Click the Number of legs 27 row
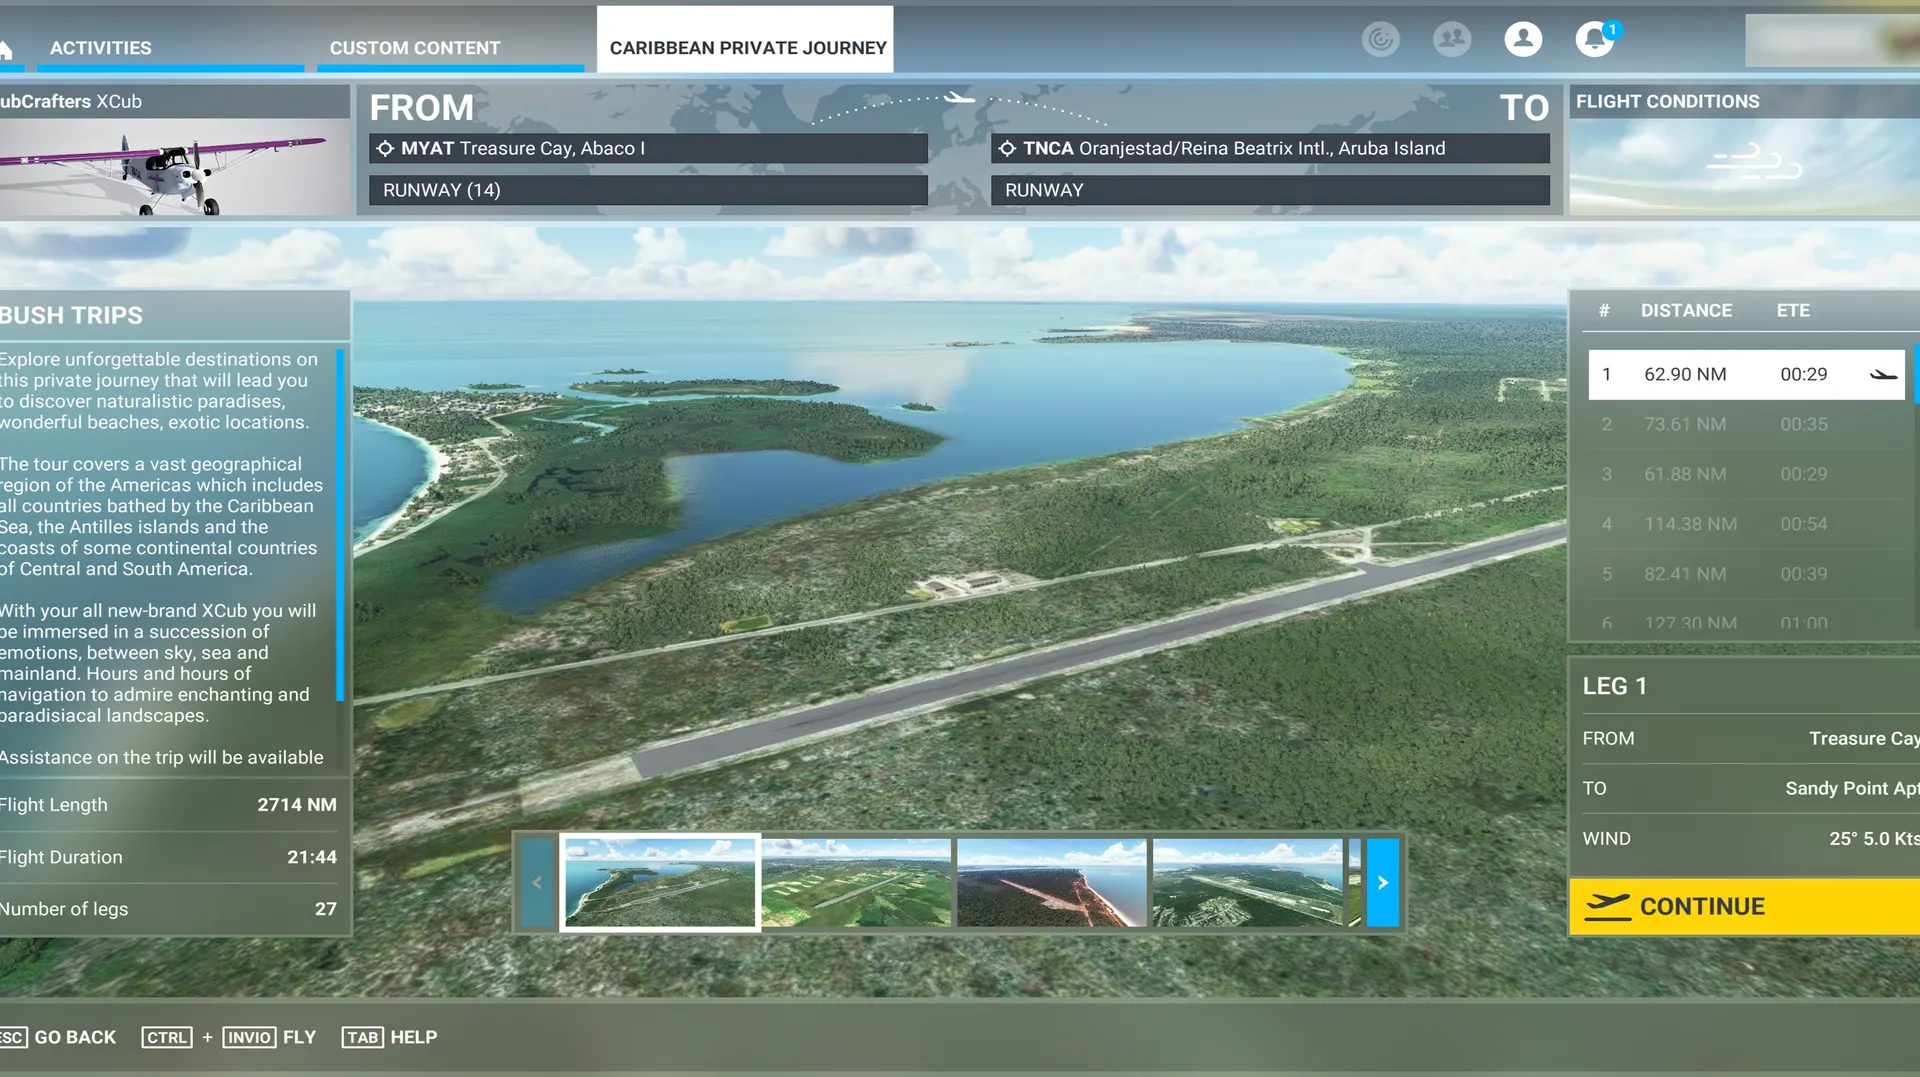 coord(168,909)
